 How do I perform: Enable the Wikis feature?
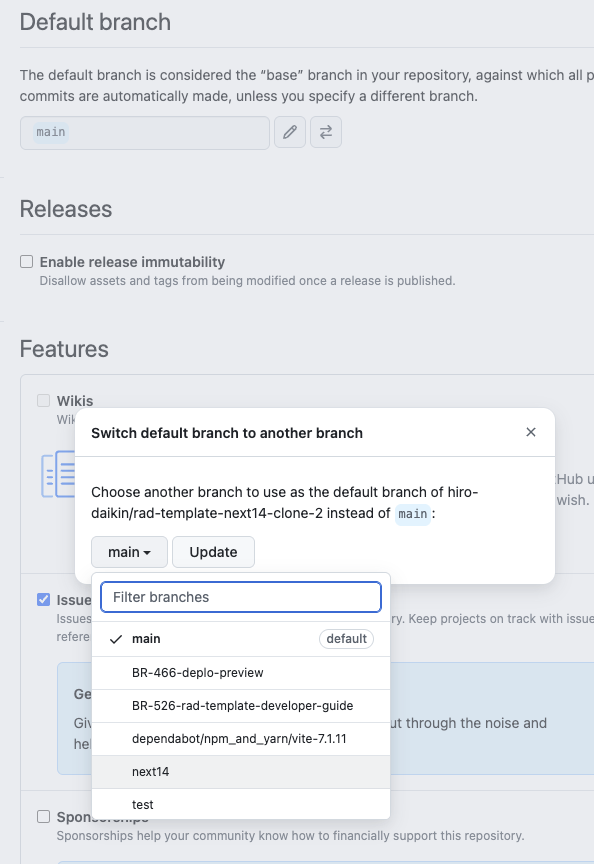[43, 400]
